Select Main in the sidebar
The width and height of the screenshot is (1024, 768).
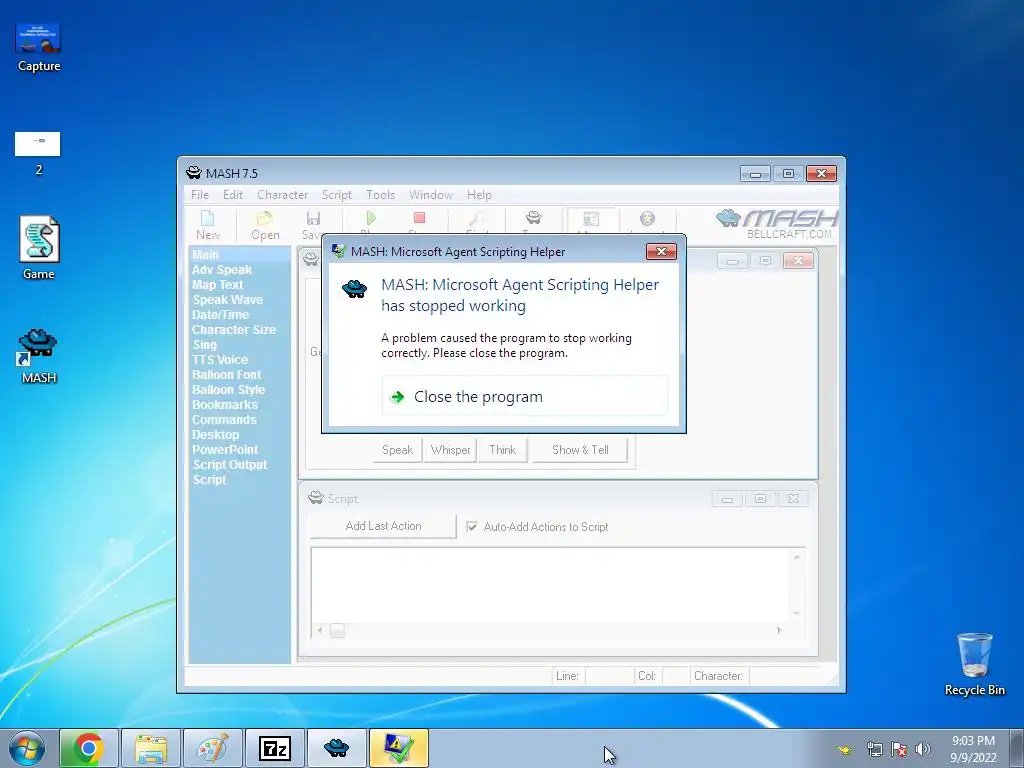[206, 255]
